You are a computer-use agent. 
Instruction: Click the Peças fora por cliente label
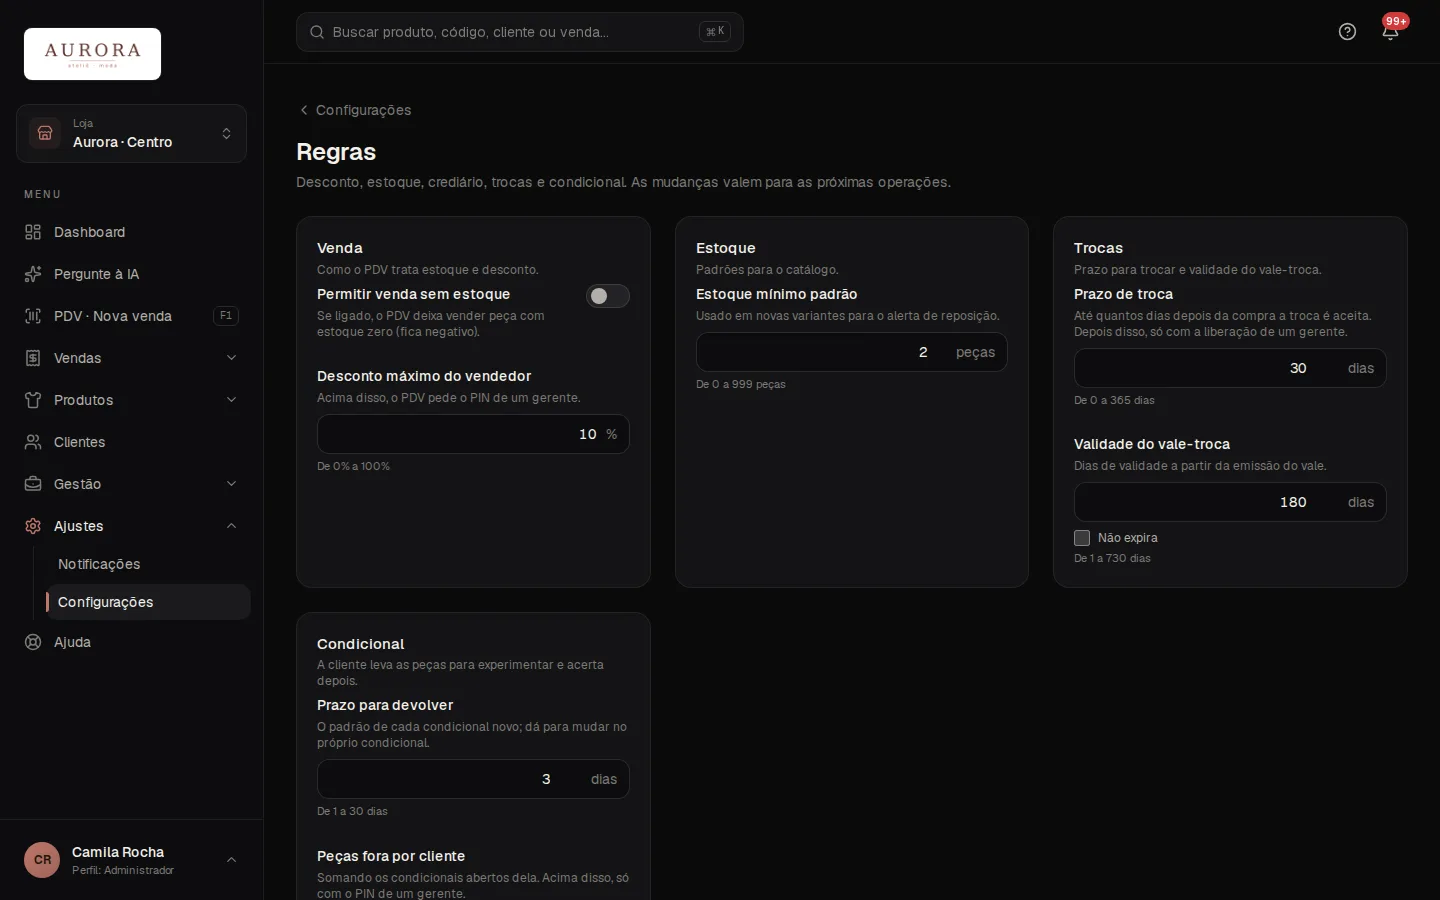391,856
